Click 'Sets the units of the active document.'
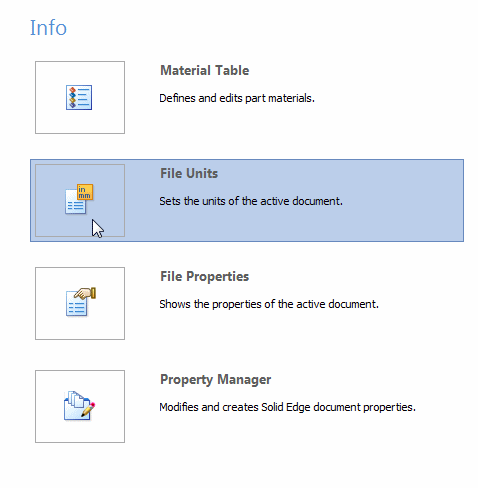Image resolution: width=478 pixels, height=488 pixels. pyautogui.click(x=251, y=201)
